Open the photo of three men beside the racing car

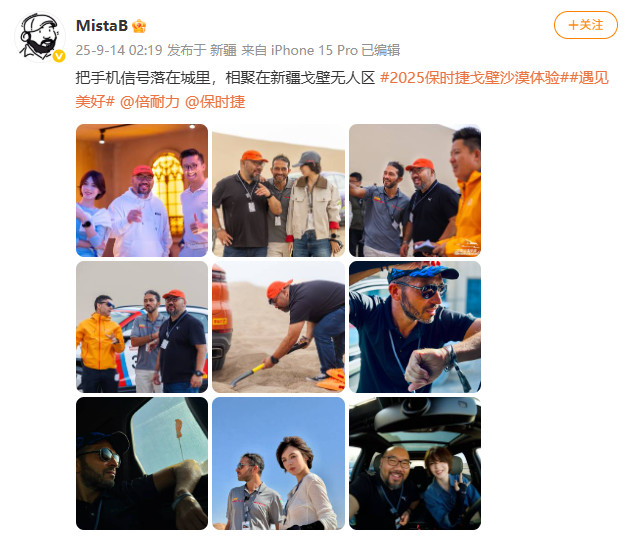142,327
